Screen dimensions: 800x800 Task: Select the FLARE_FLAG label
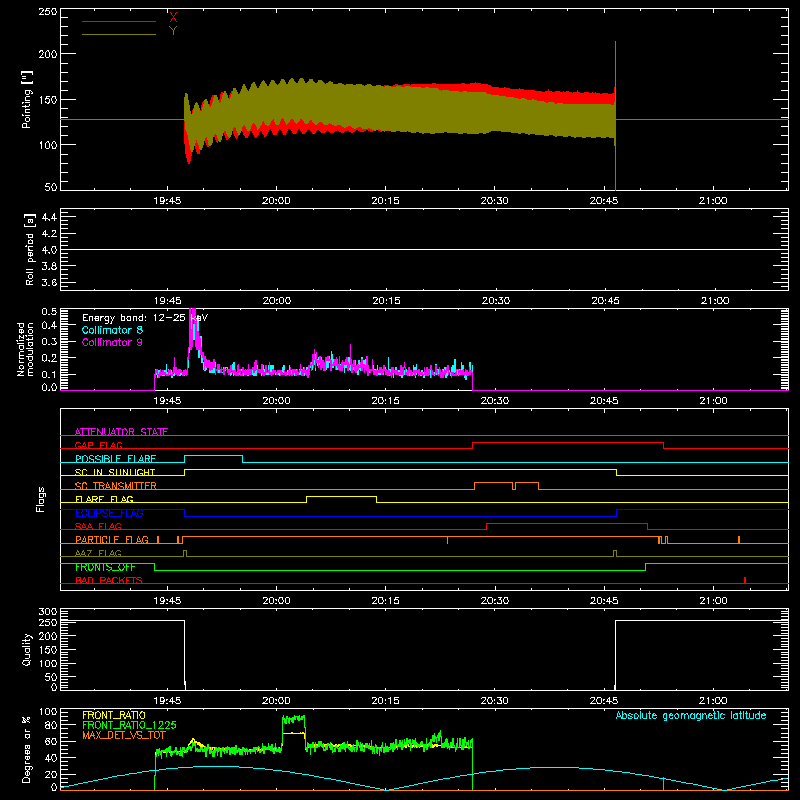[x=104, y=499]
